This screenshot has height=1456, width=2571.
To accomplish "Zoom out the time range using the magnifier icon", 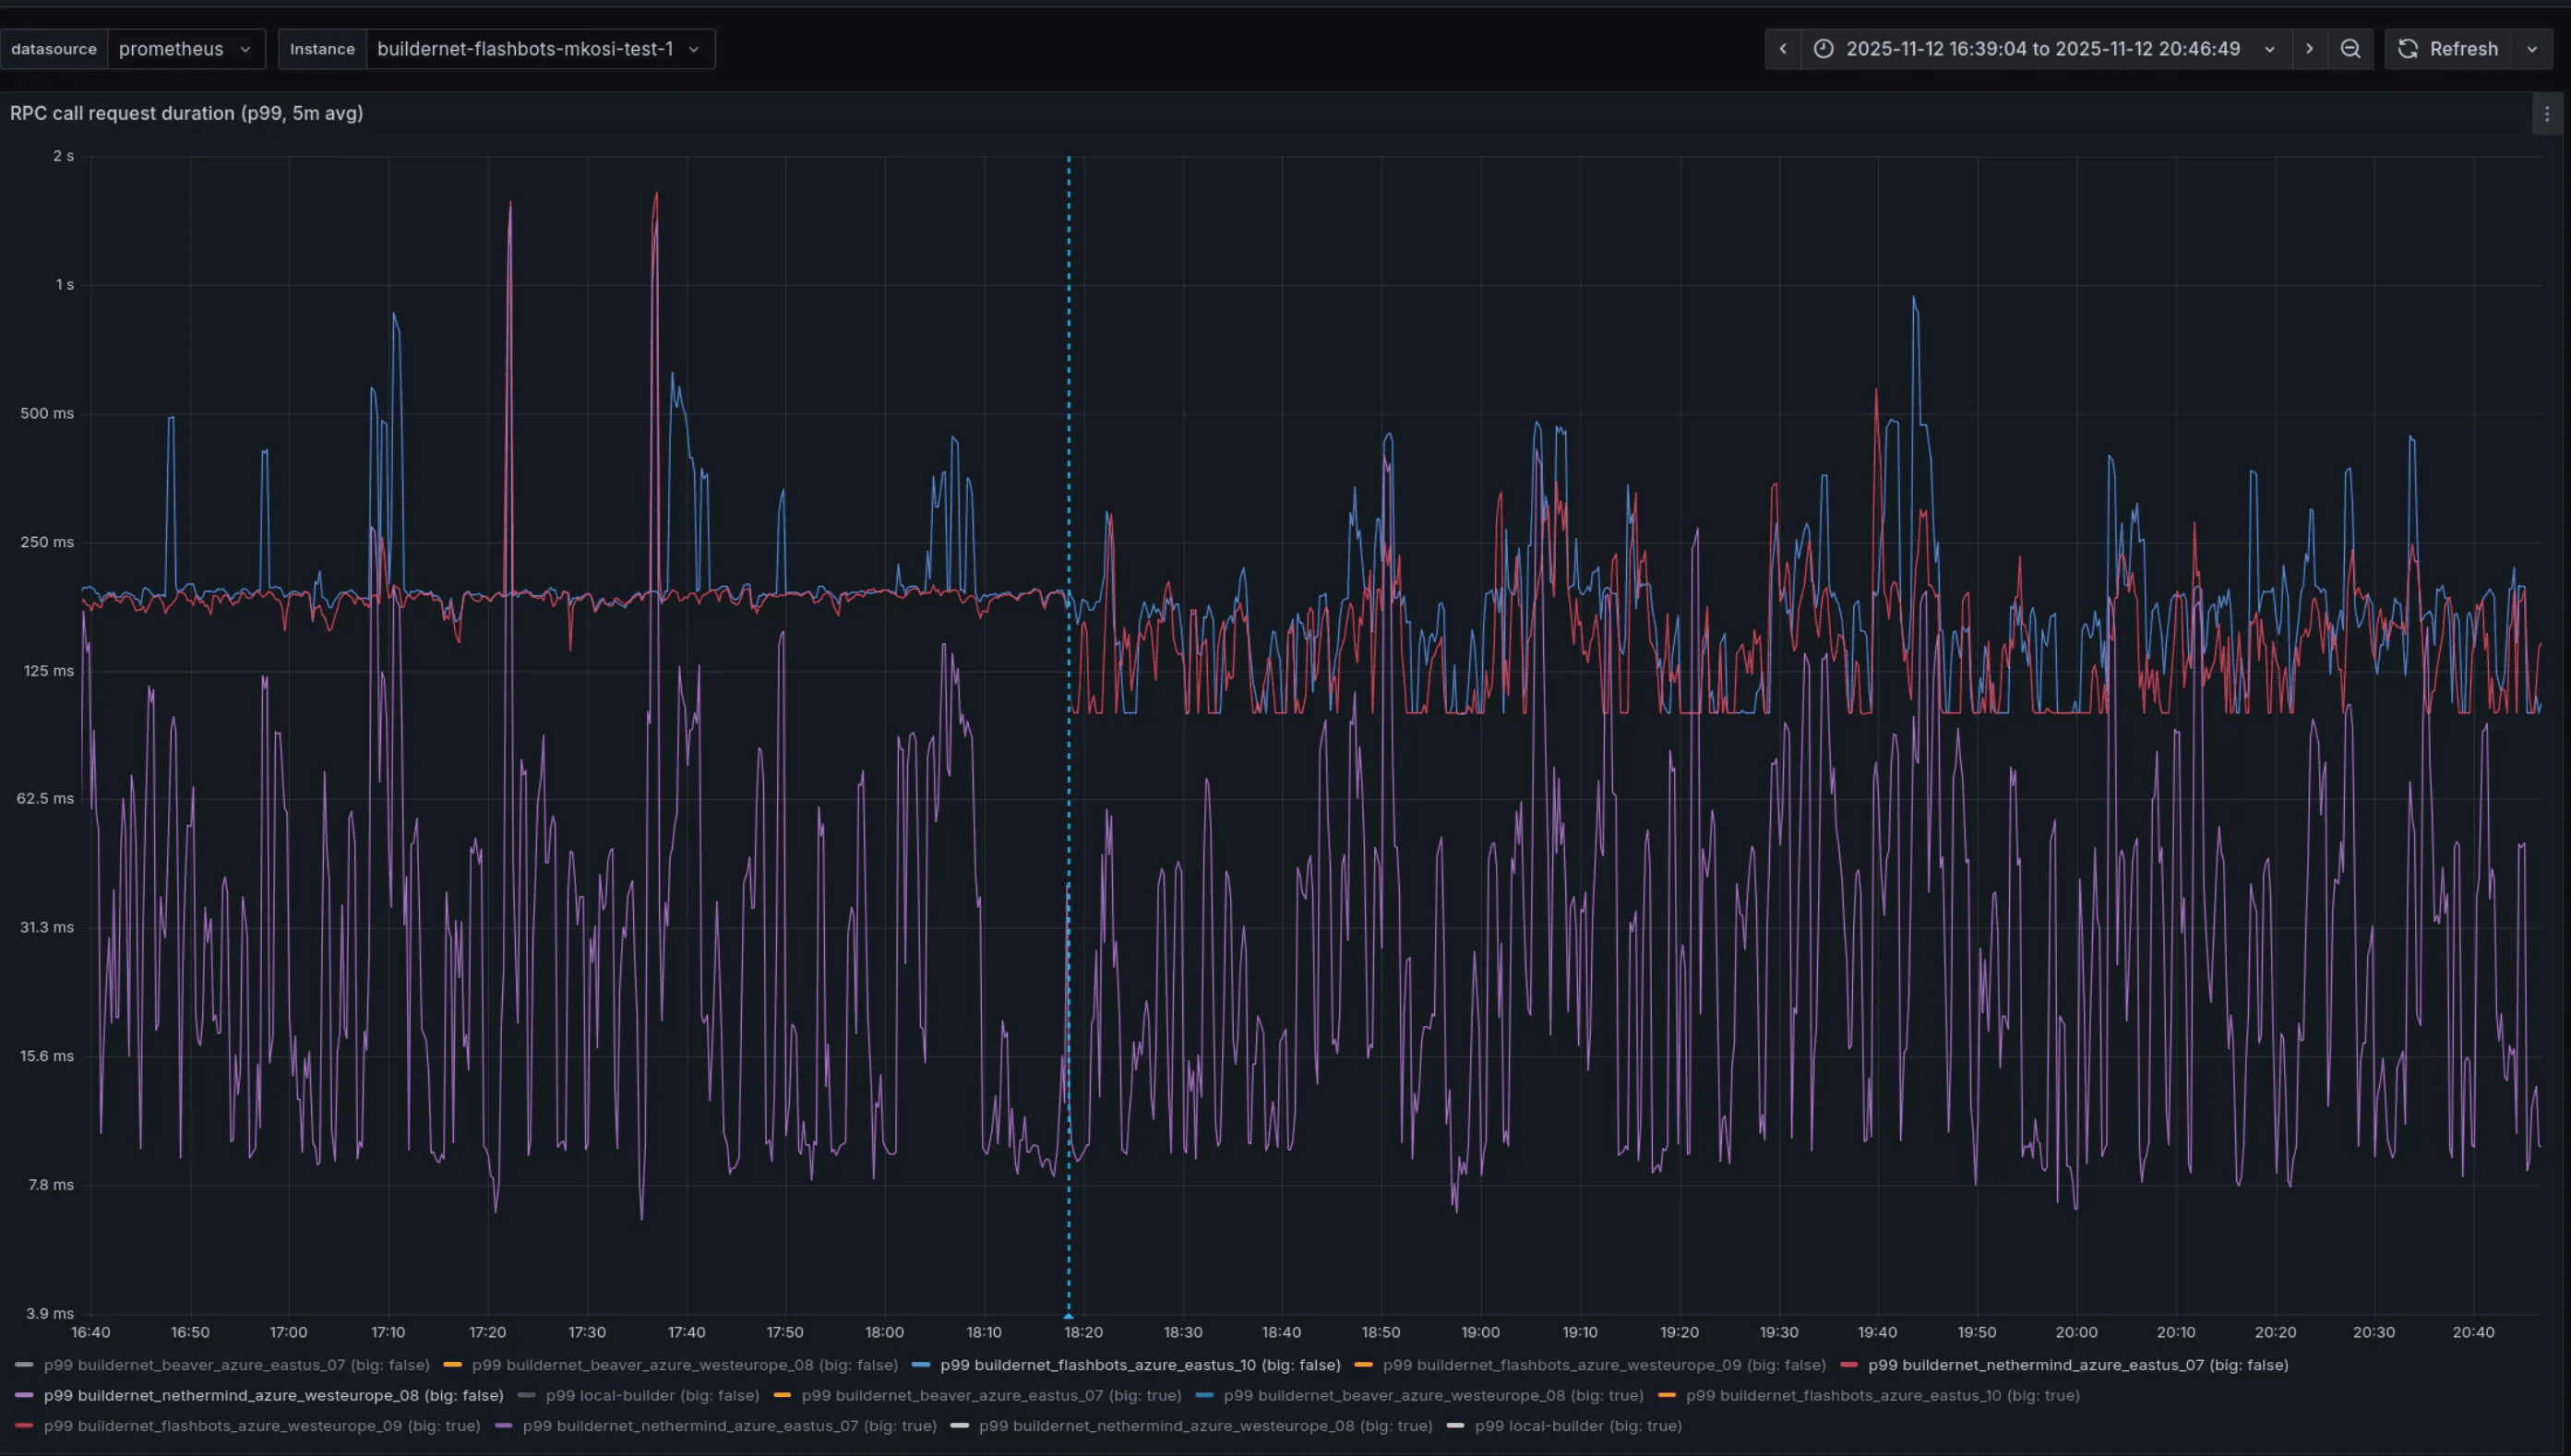I will point(2351,48).
